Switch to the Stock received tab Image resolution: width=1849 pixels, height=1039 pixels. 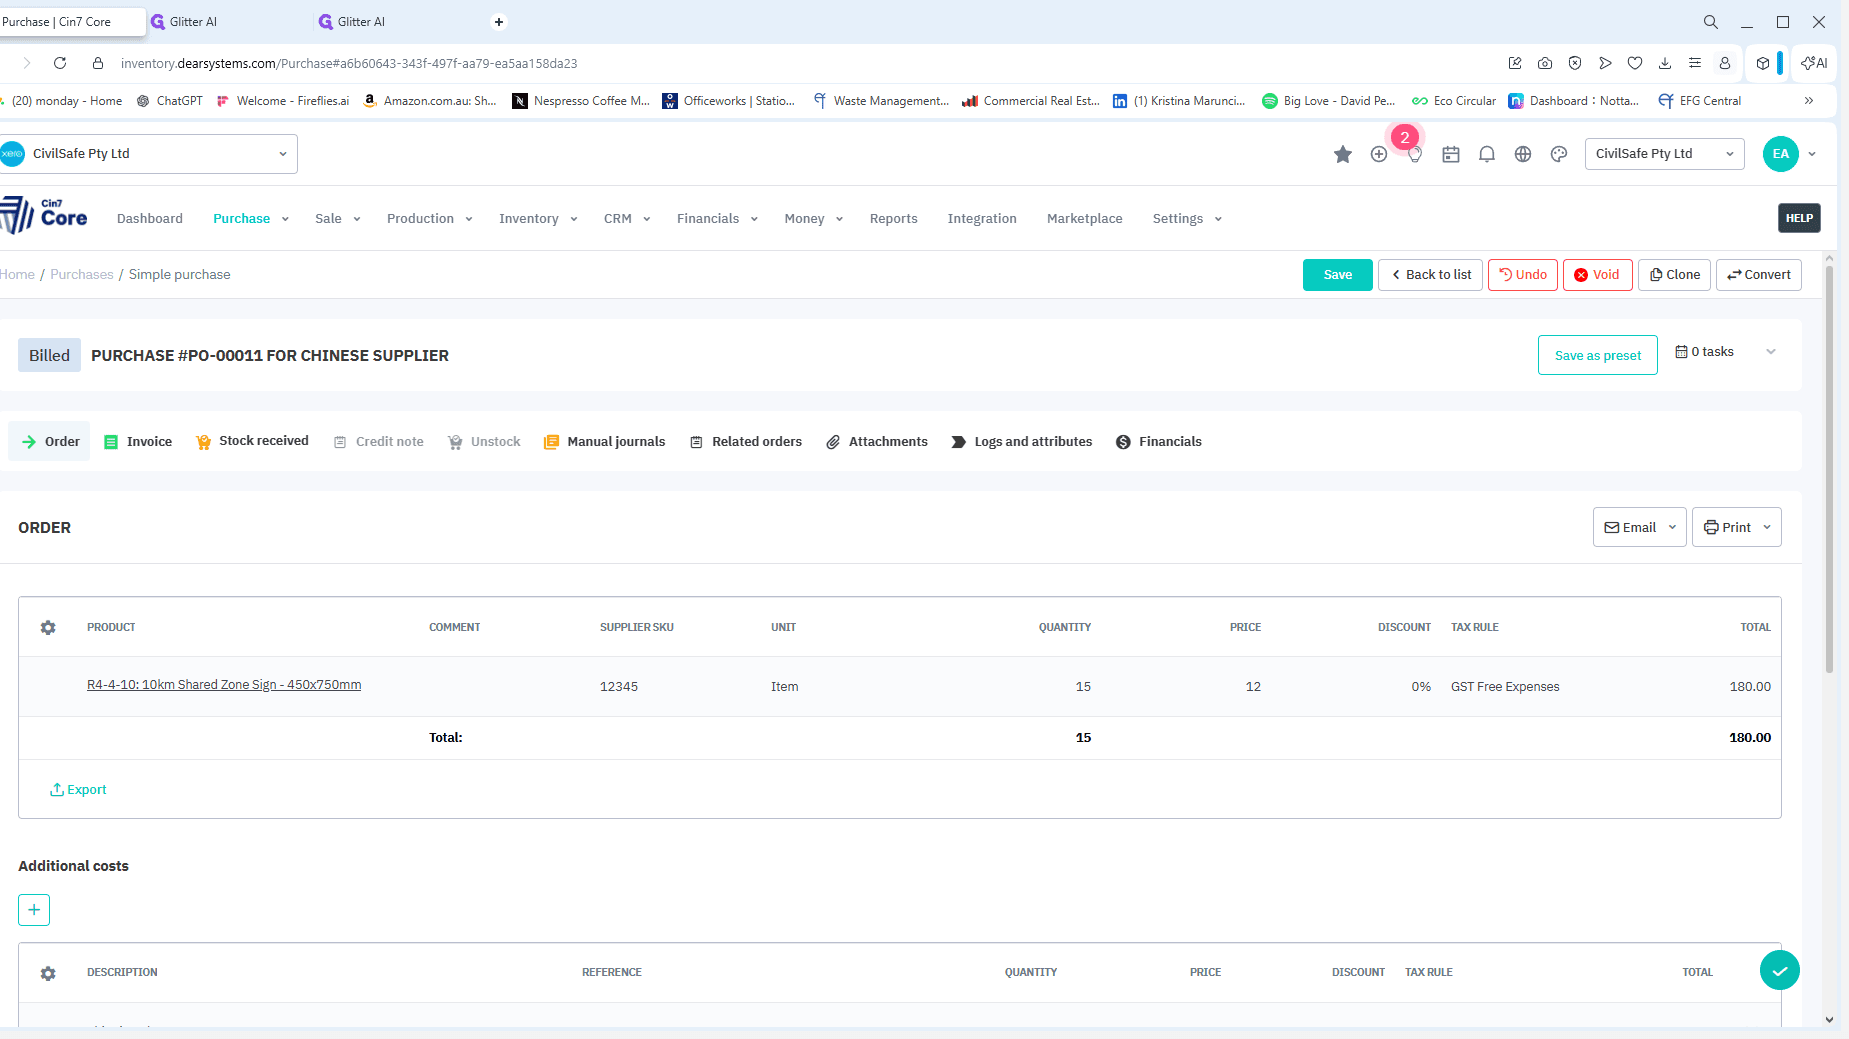[x=252, y=441]
